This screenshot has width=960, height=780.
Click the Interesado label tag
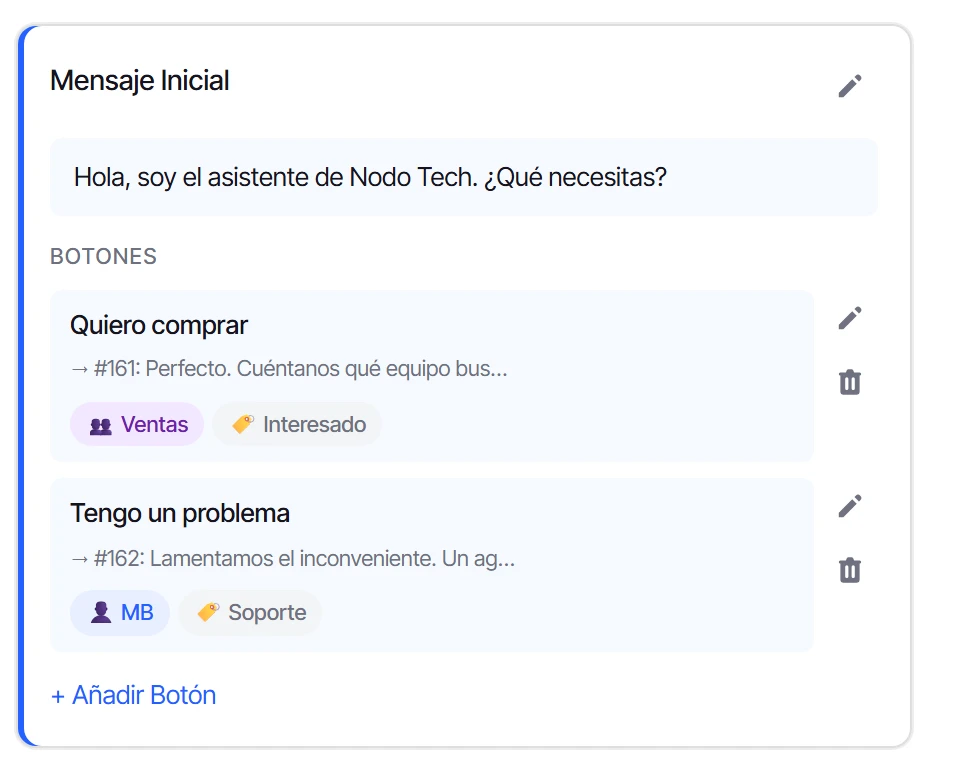(298, 424)
